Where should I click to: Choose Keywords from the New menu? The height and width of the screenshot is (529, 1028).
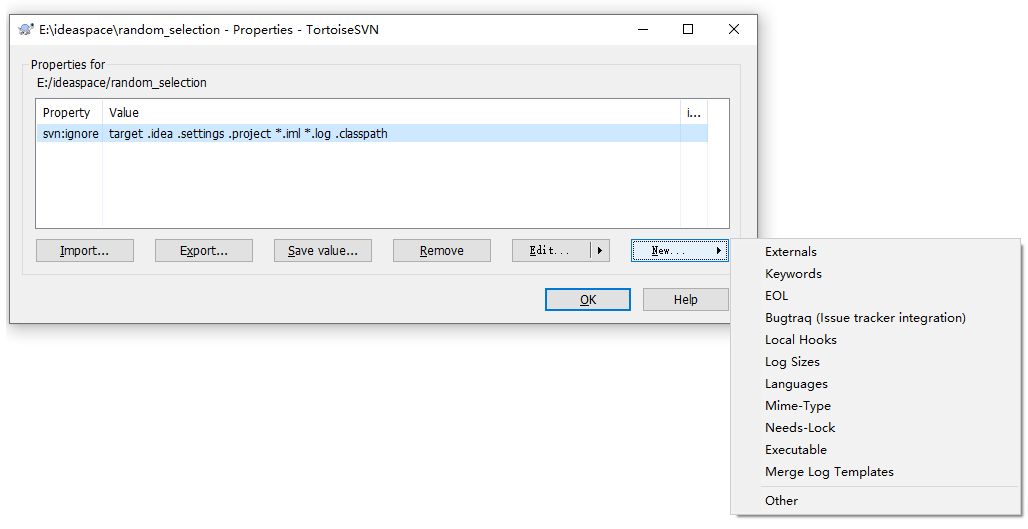[876, 274]
